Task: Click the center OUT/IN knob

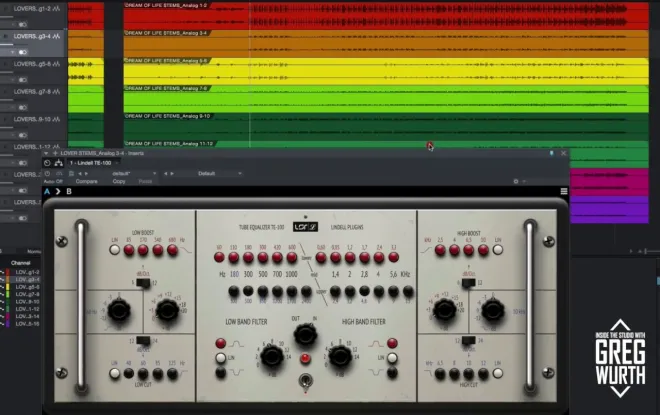Action: click(x=306, y=335)
